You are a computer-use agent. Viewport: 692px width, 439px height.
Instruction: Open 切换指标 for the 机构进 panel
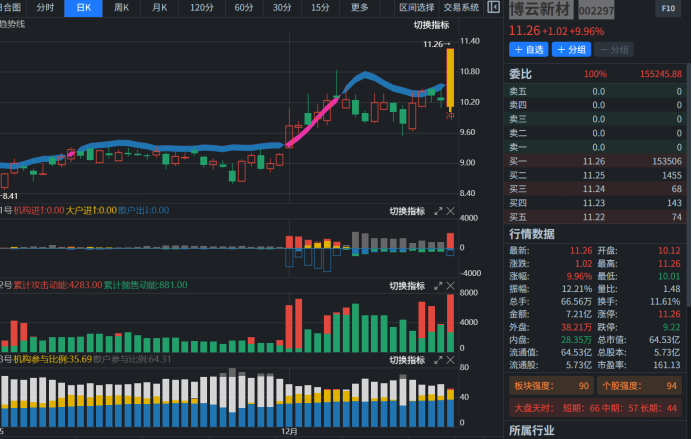(x=406, y=211)
